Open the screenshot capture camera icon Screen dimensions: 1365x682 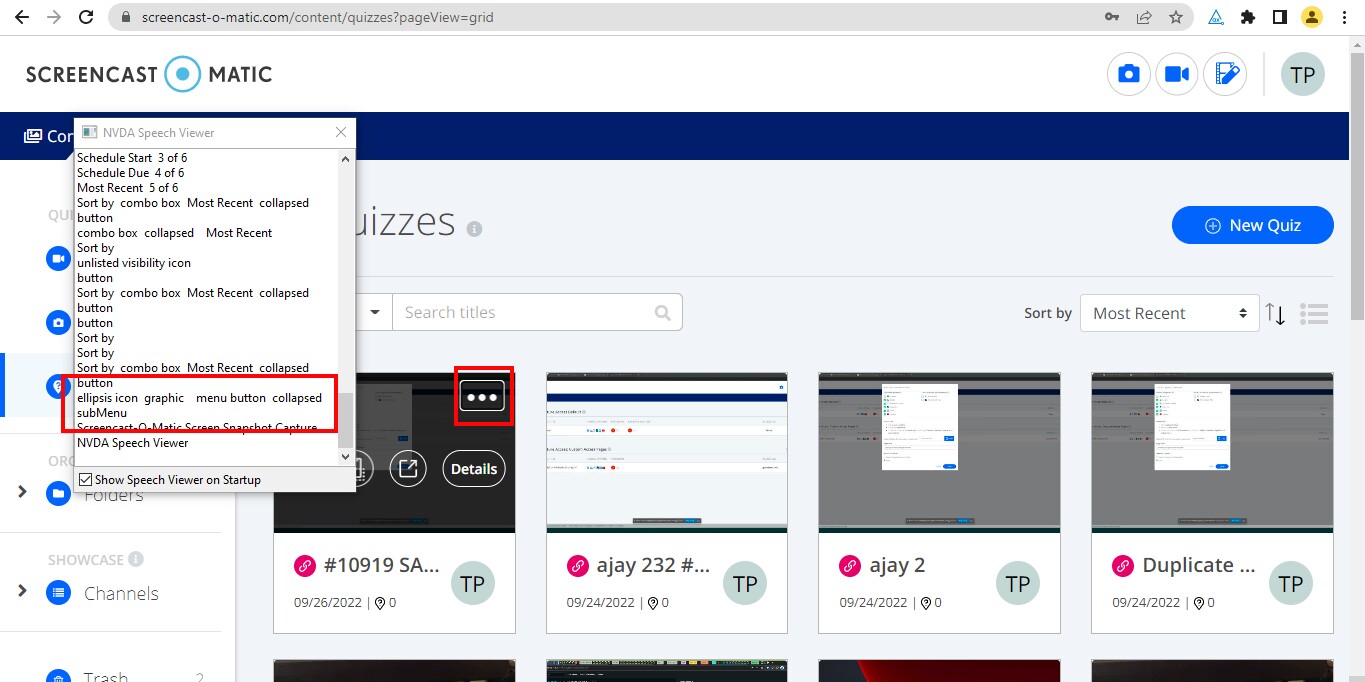(x=1128, y=74)
